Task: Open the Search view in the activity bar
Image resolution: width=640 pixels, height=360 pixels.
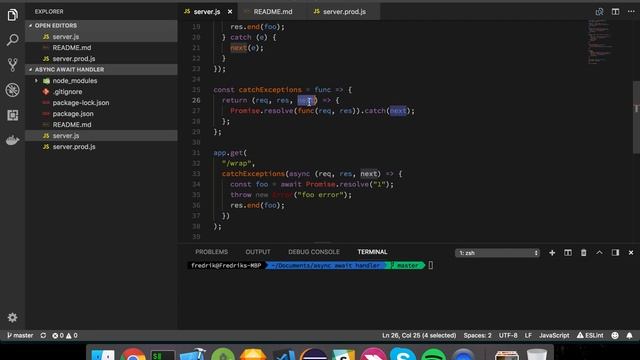Action: tap(12, 40)
